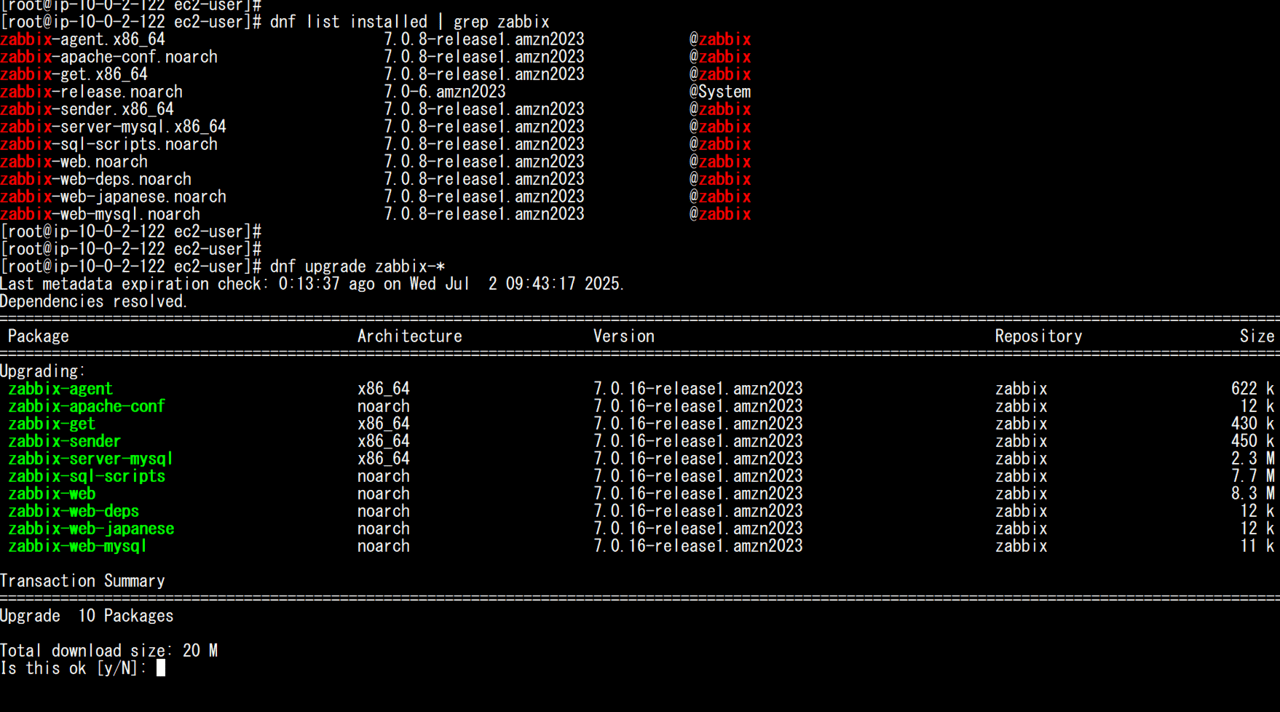Select zabbix-web-mysql.noarch in installed list

(100, 214)
